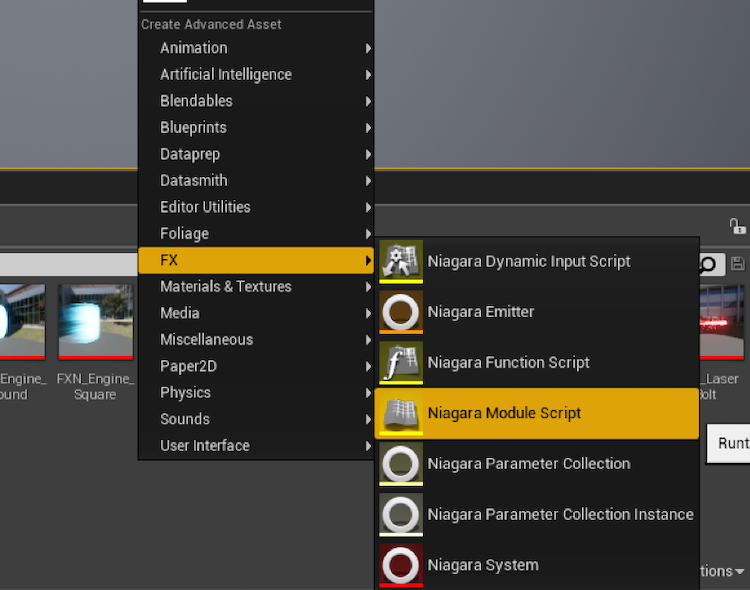Select the FXN_Engine_Square asset thumbnail
750x590 pixels.
coord(96,322)
